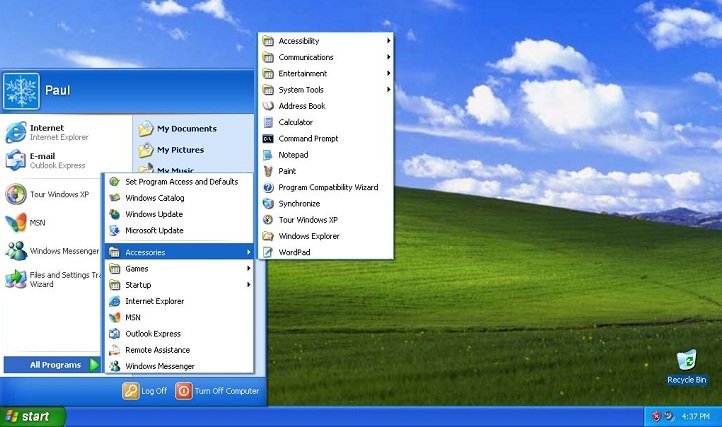
Task: Open Windows Update in All Programs
Action: tap(179, 214)
